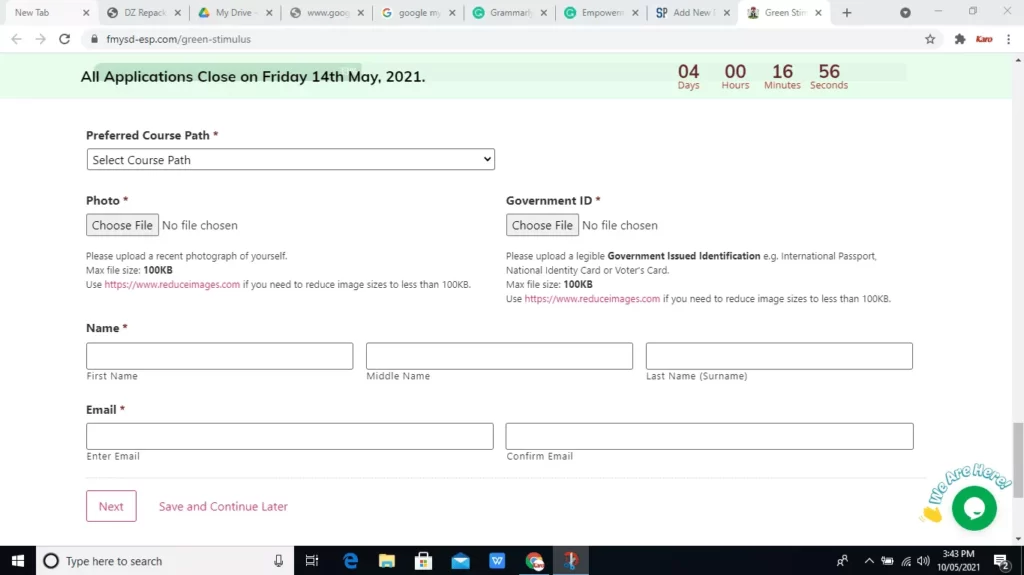This screenshot has height=575, width=1024.
Task: Expand the Select Course Path dropdown
Action: 291,159
